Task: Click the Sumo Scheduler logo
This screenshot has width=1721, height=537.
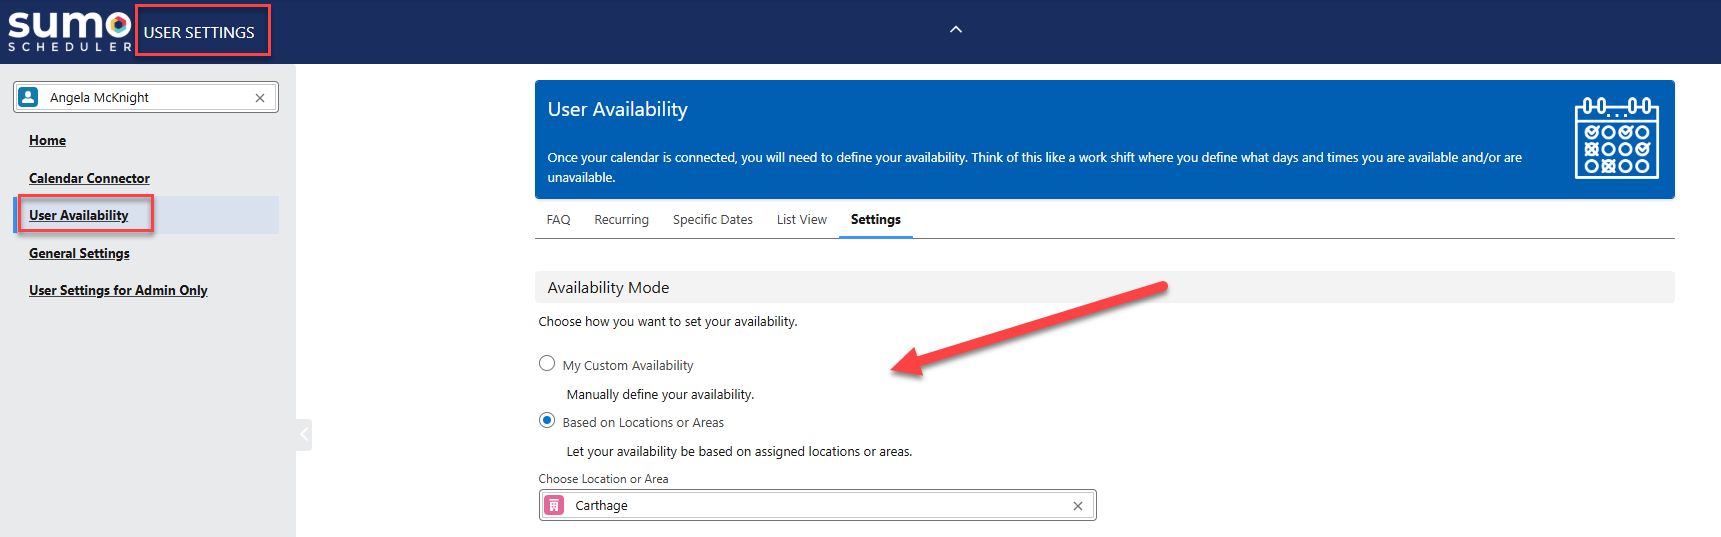Action: pos(69,31)
